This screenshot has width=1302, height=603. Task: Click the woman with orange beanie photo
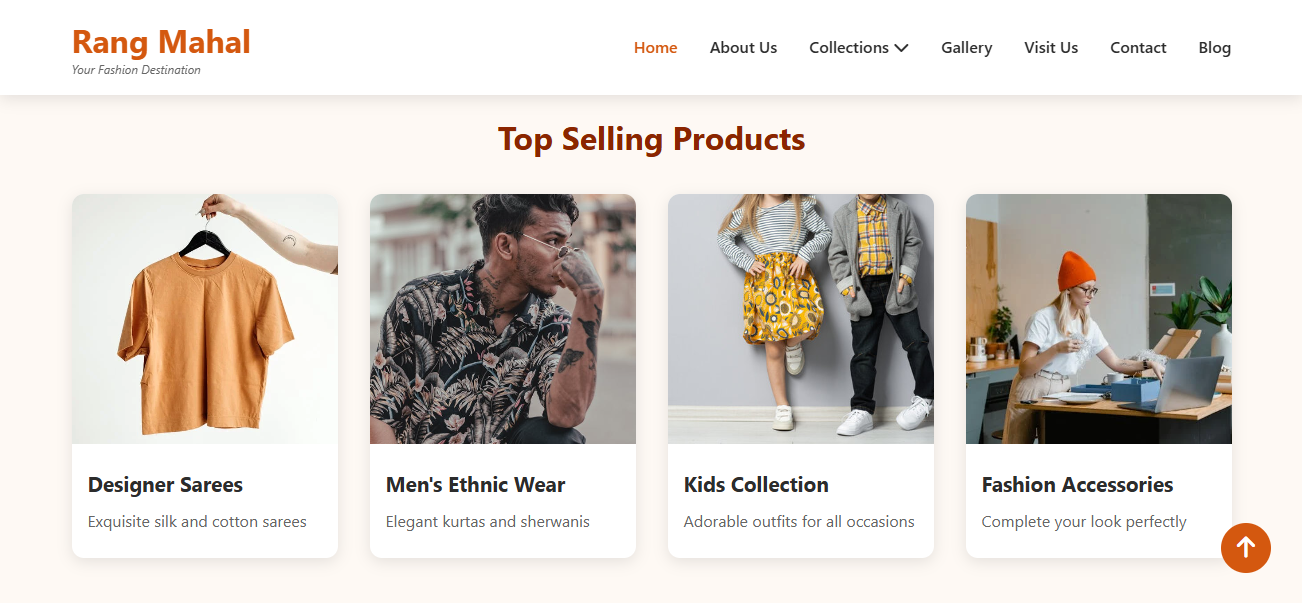(1098, 319)
